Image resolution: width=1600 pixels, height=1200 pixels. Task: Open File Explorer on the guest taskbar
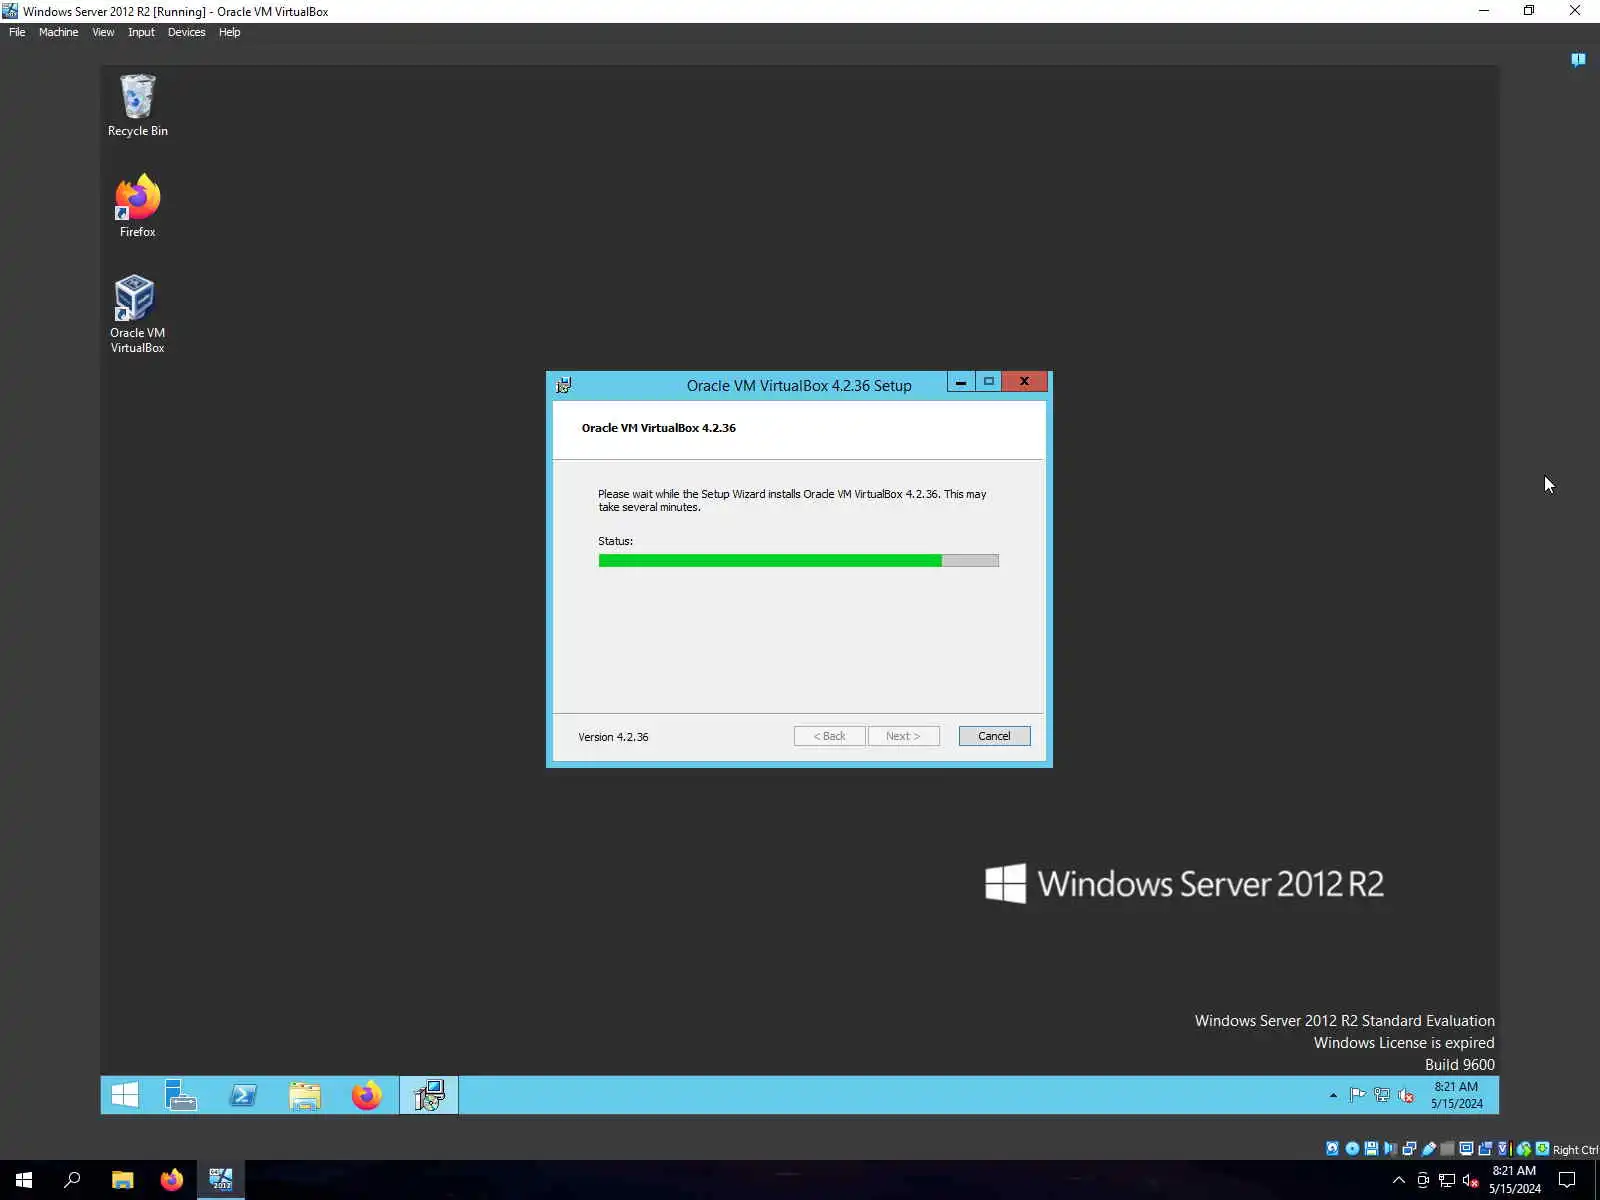pos(305,1095)
